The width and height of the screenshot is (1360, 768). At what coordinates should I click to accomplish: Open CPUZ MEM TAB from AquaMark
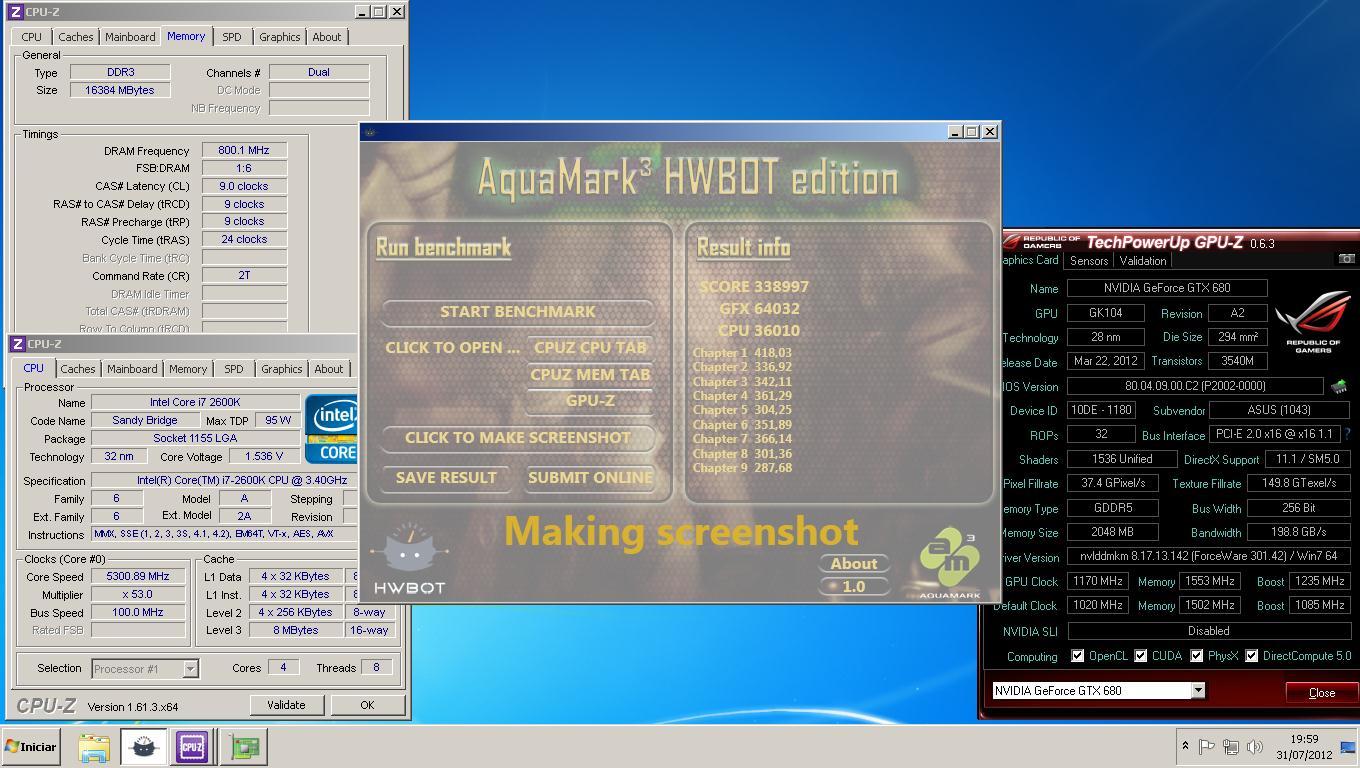tap(590, 375)
